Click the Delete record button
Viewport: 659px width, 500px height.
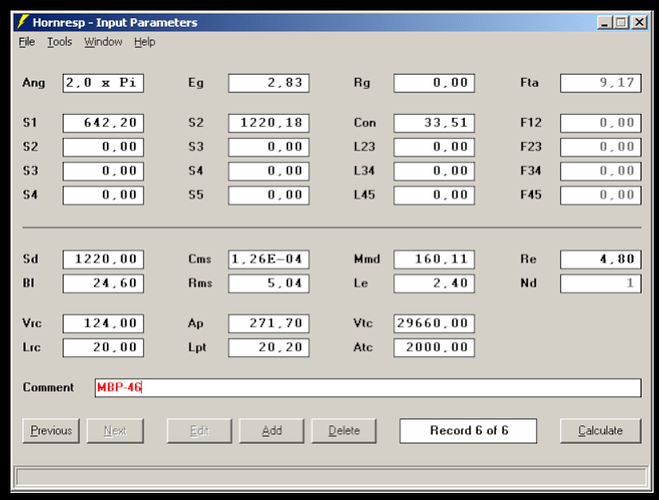(344, 431)
